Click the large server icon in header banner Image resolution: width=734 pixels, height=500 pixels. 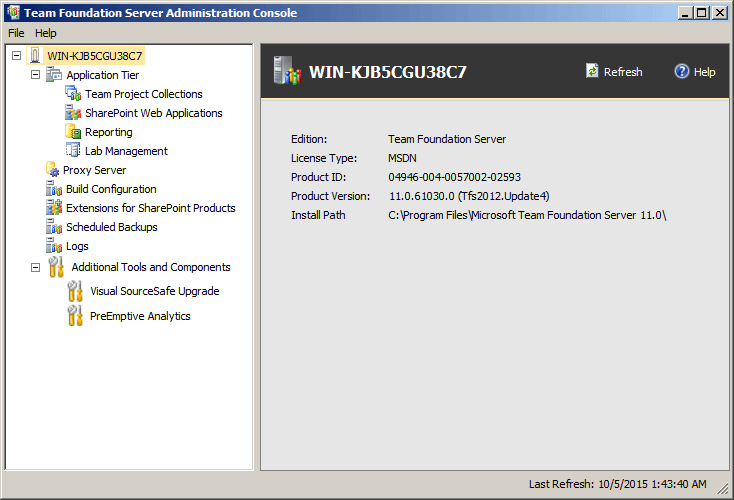click(x=287, y=71)
